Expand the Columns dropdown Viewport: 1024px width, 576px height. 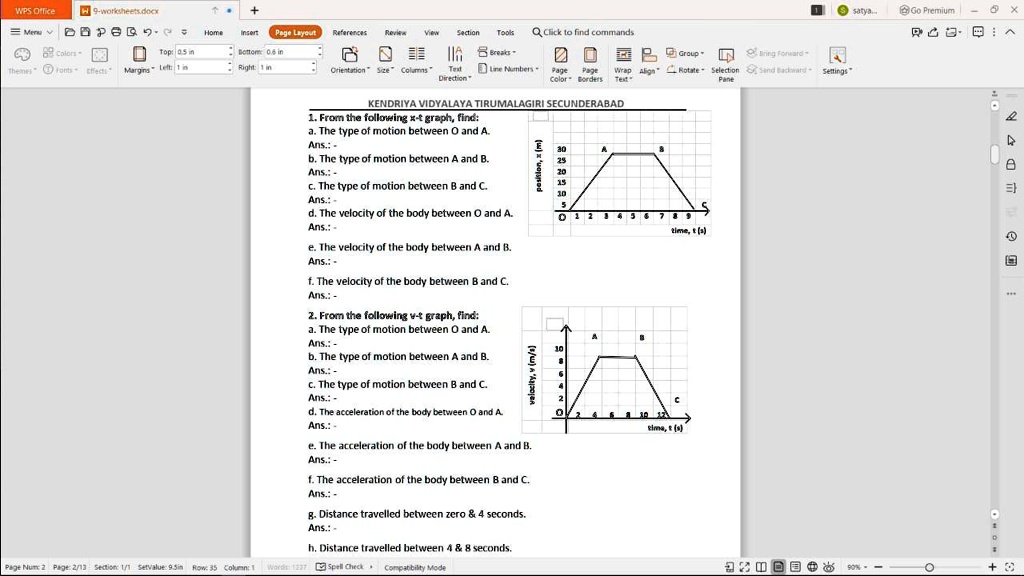(x=416, y=61)
